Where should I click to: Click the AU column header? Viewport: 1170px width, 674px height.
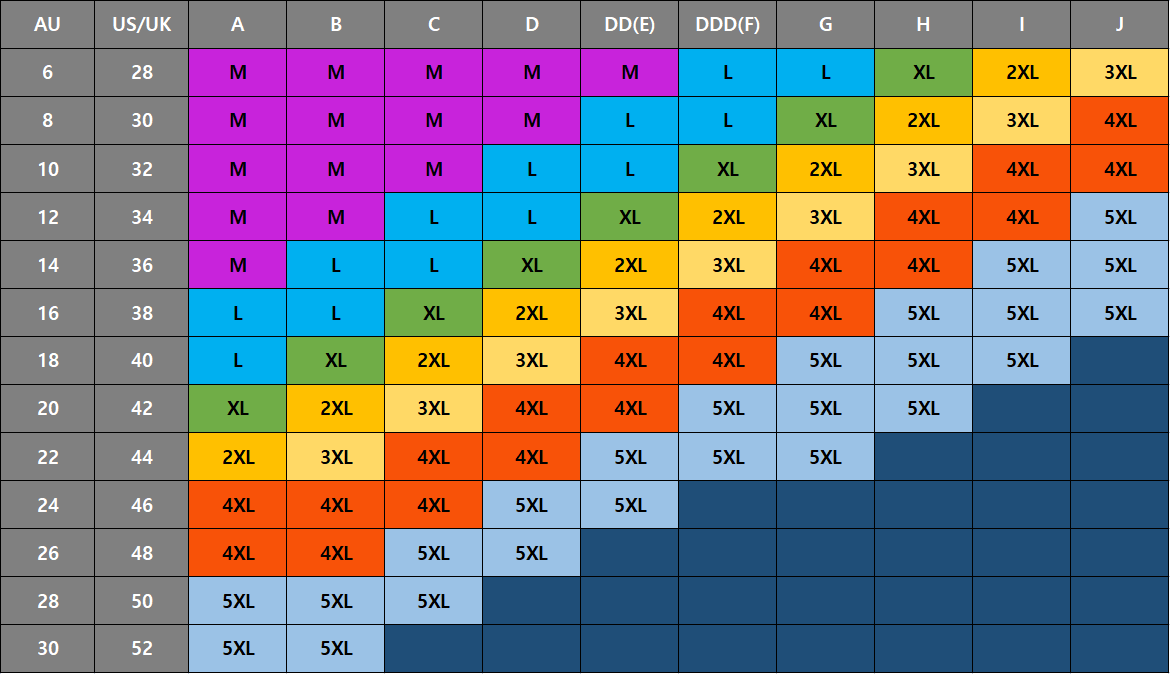click(x=47, y=25)
